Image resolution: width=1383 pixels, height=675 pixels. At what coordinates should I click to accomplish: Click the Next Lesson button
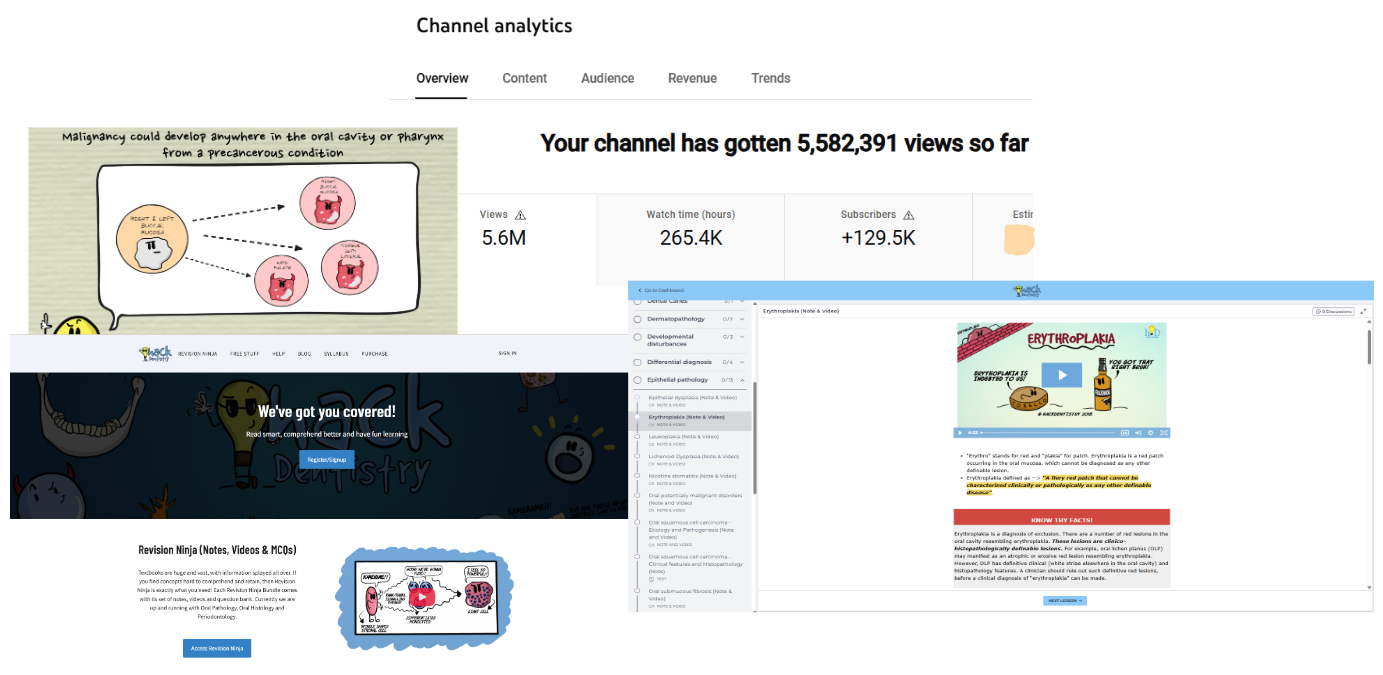pyautogui.click(x=1064, y=600)
